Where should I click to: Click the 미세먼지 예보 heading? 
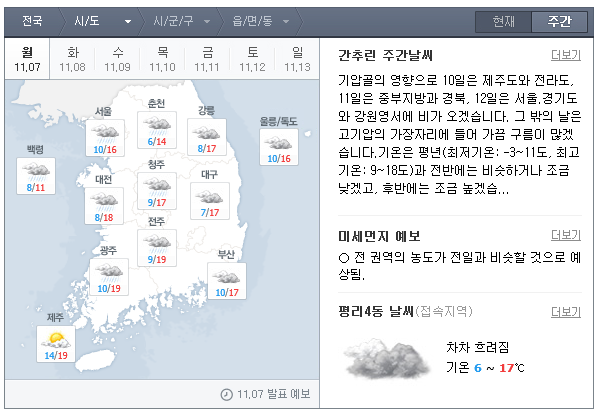coord(379,236)
